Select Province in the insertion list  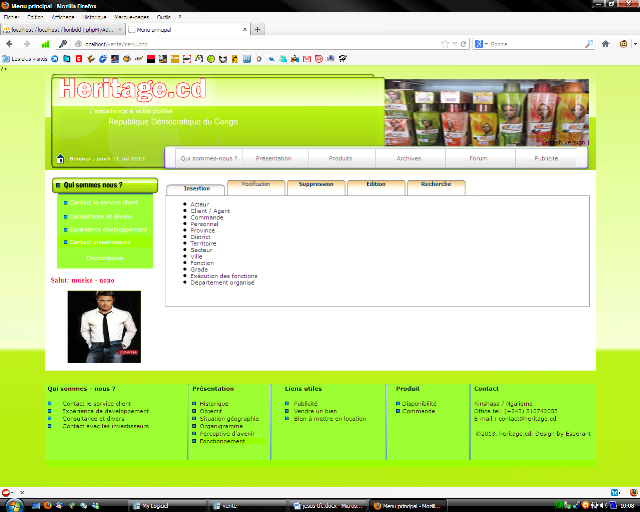pos(202,231)
